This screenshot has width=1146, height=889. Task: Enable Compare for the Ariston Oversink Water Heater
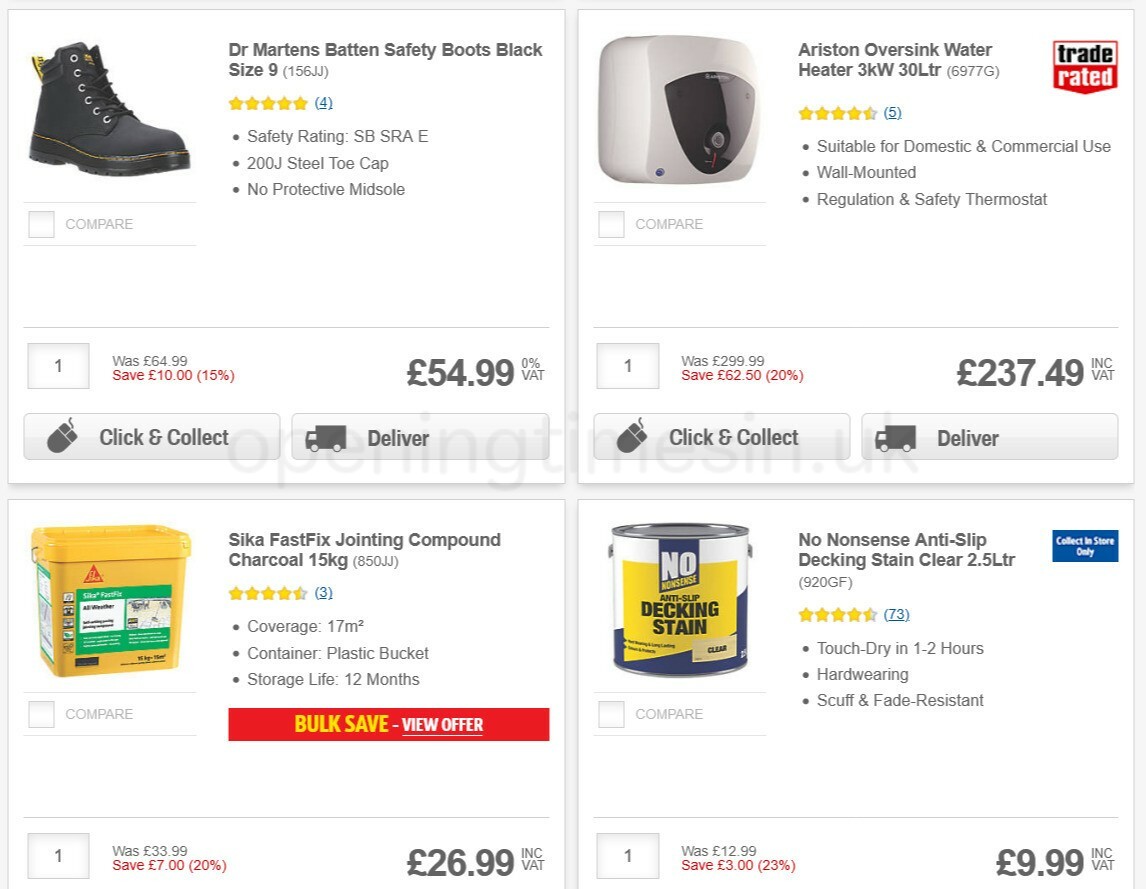610,224
